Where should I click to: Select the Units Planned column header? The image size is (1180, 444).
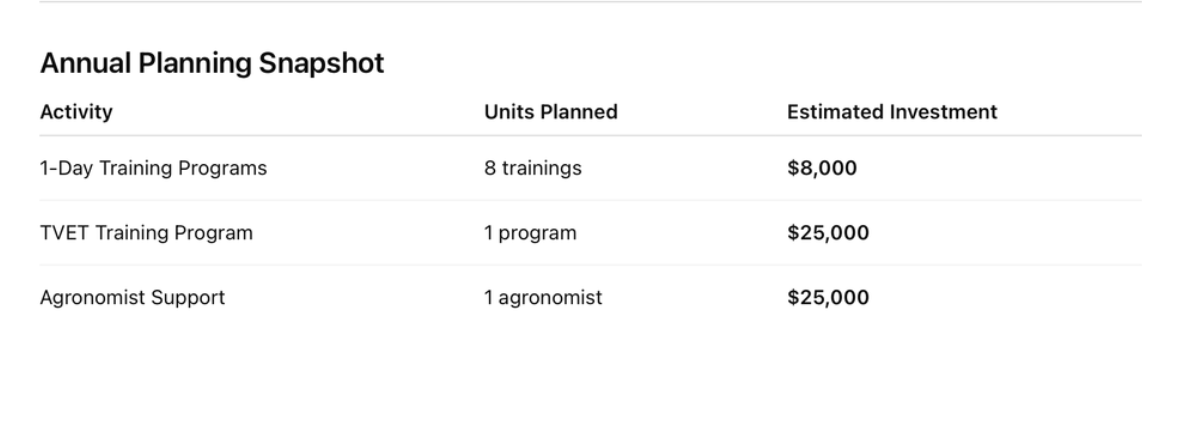click(x=550, y=112)
